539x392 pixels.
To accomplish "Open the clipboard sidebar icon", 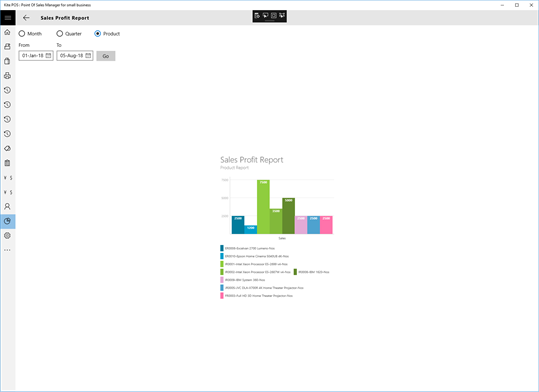I will coord(7,163).
